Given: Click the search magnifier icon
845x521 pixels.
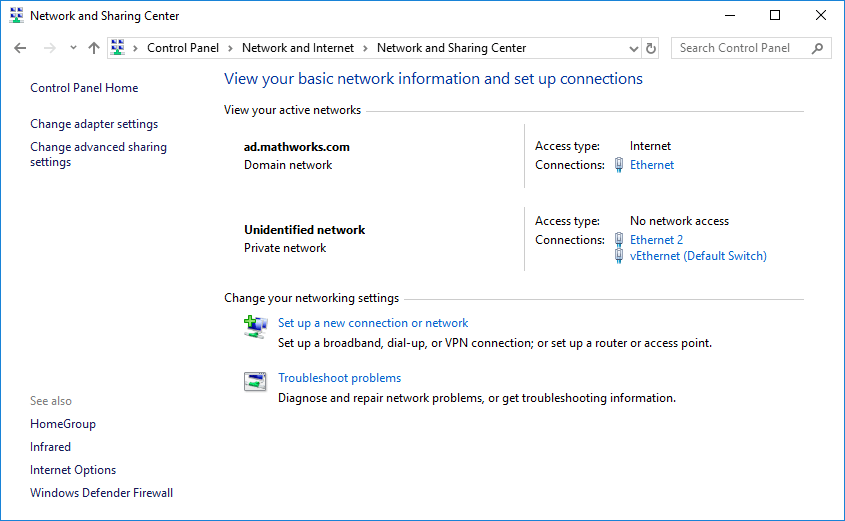Looking at the screenshot, I should (818, 48).
